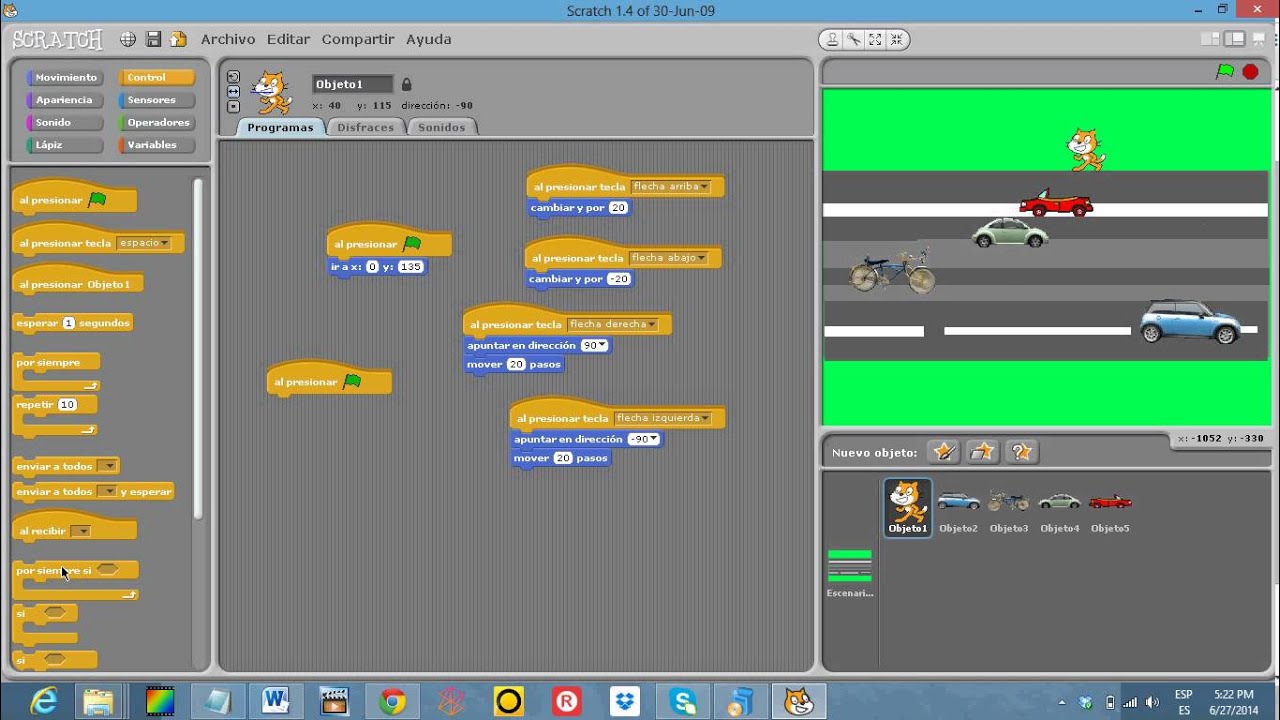Set rotation style to don't rotate
Image resolution: width=1280 pixels, height=720 pixels.
233,105
